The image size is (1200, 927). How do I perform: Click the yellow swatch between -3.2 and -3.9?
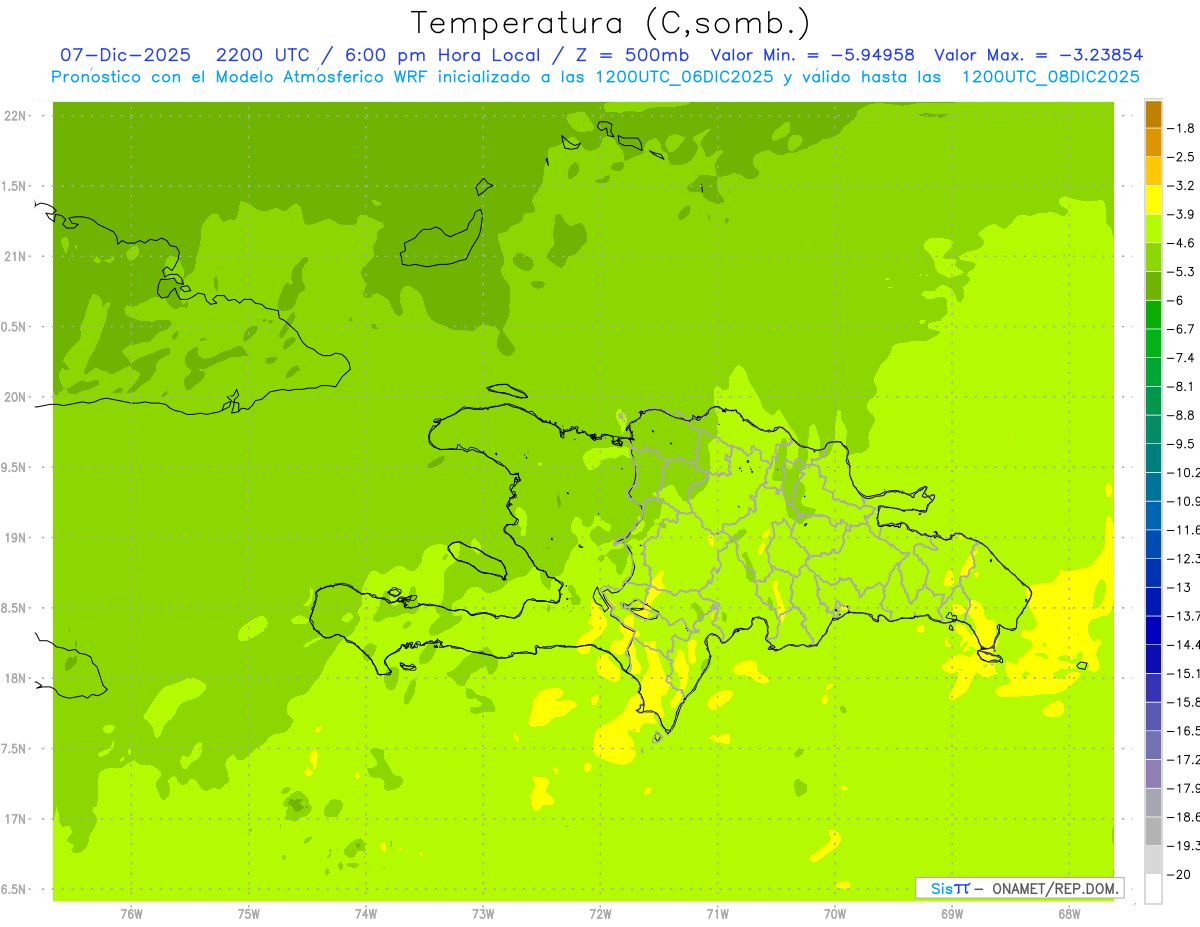point(1153,200)
